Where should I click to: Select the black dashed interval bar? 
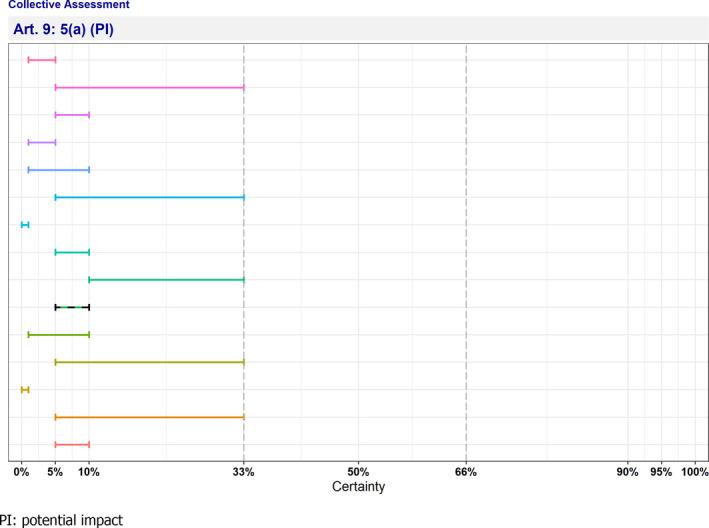[x=72, y=307]
